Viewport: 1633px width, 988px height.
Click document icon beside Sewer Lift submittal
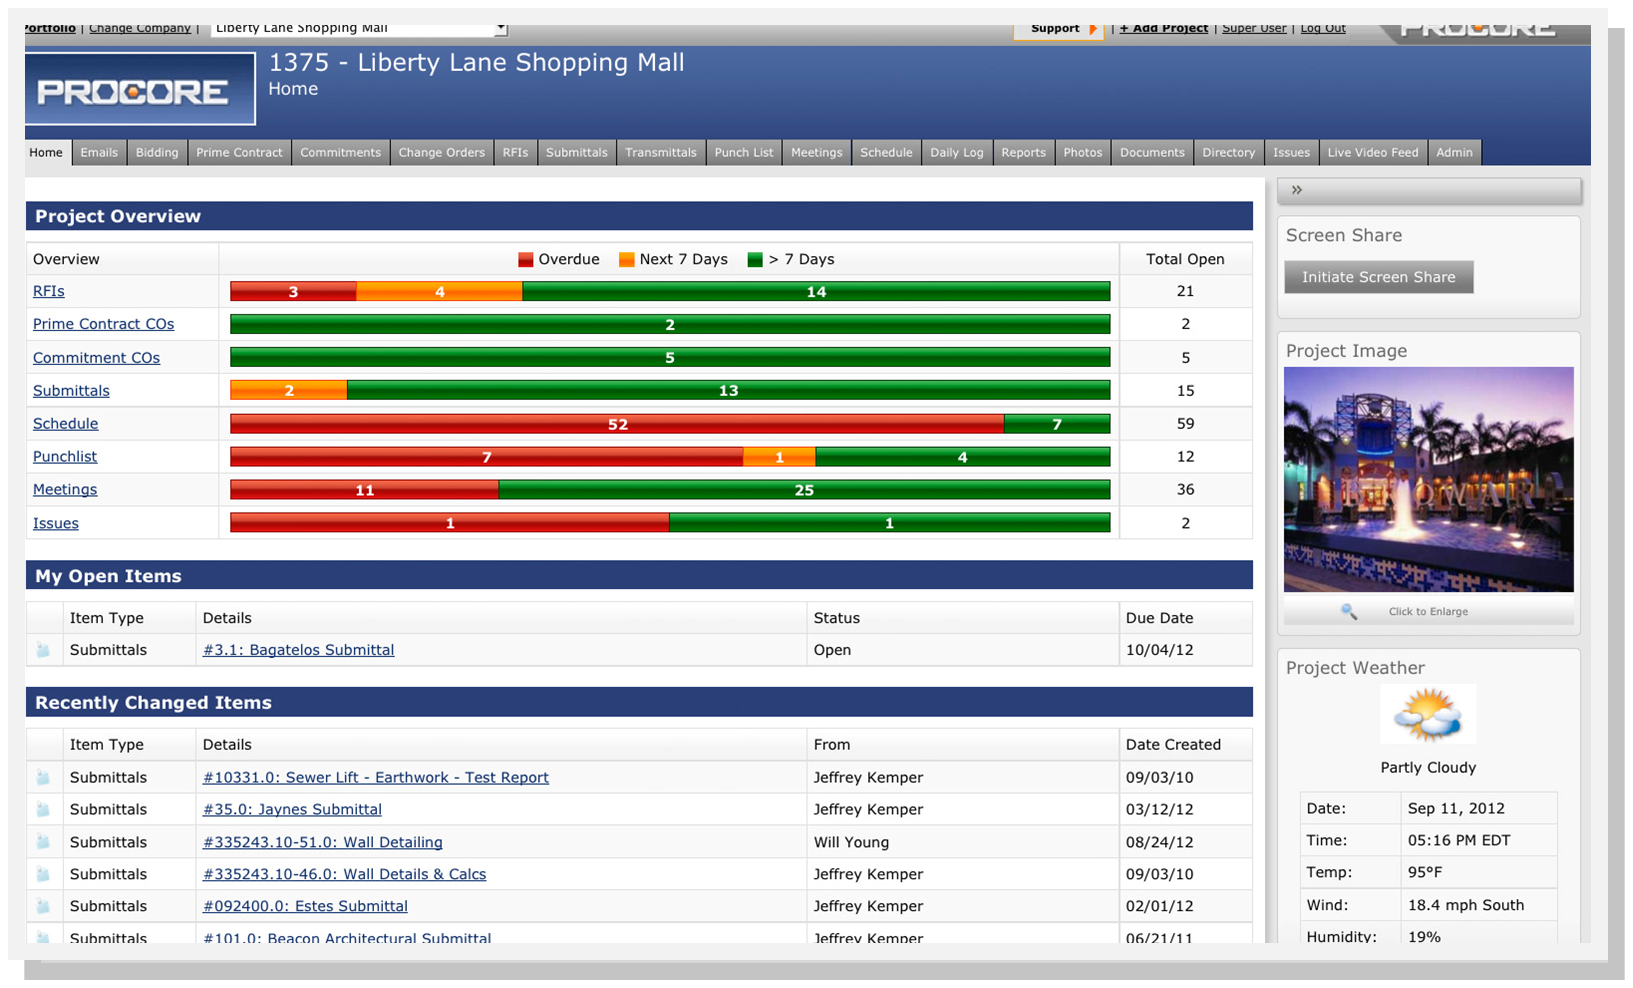click(x=44, y=777)
